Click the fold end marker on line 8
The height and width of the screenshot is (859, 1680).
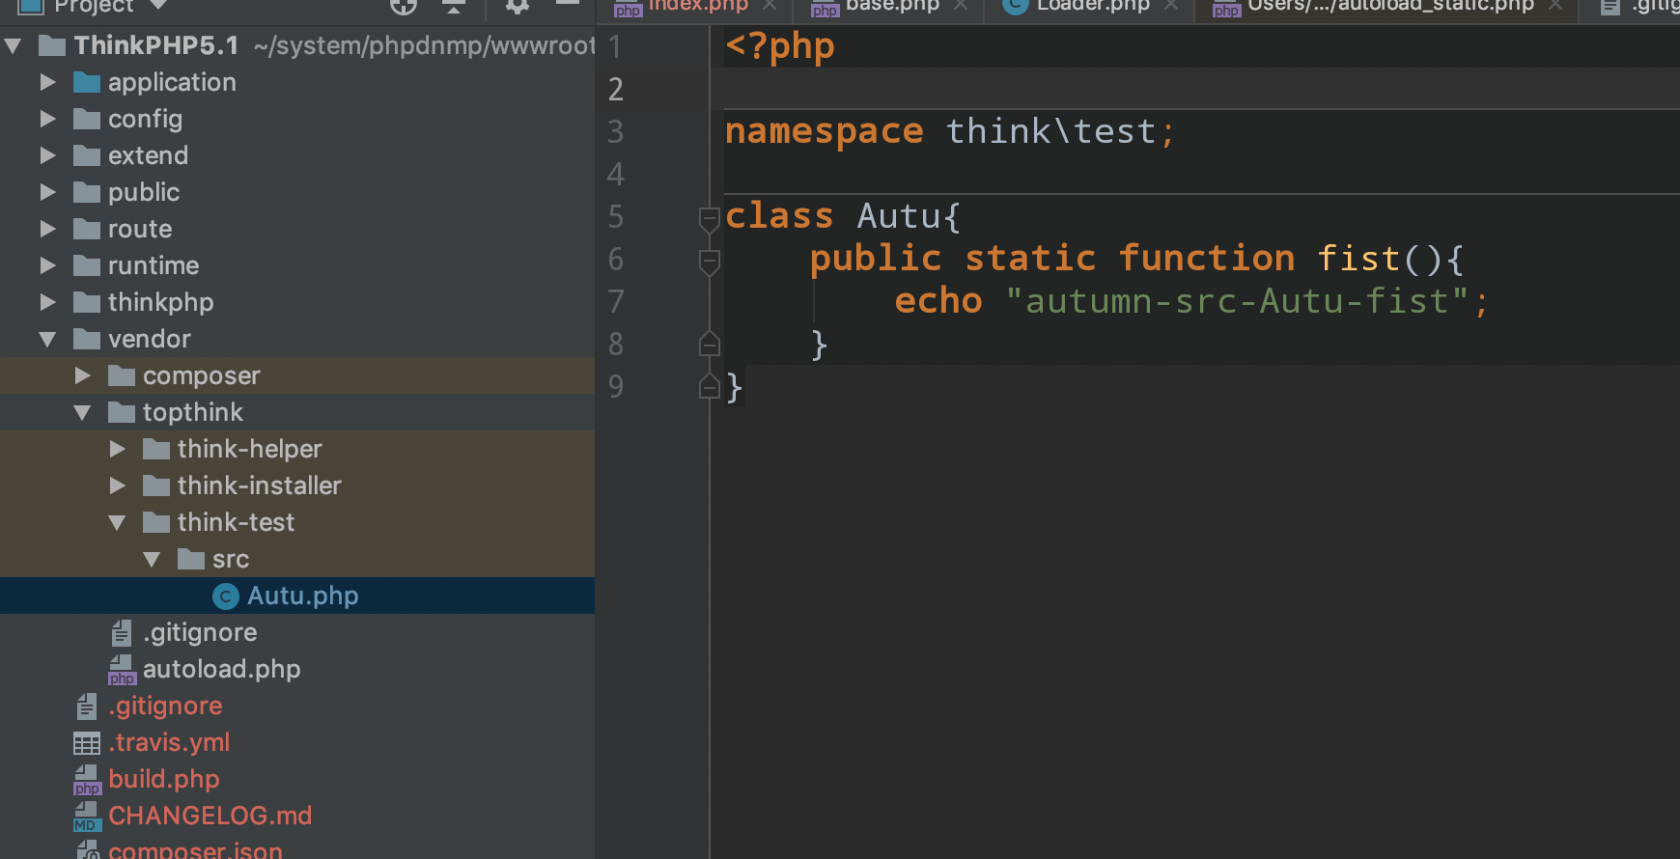click(x=709, y=344)
